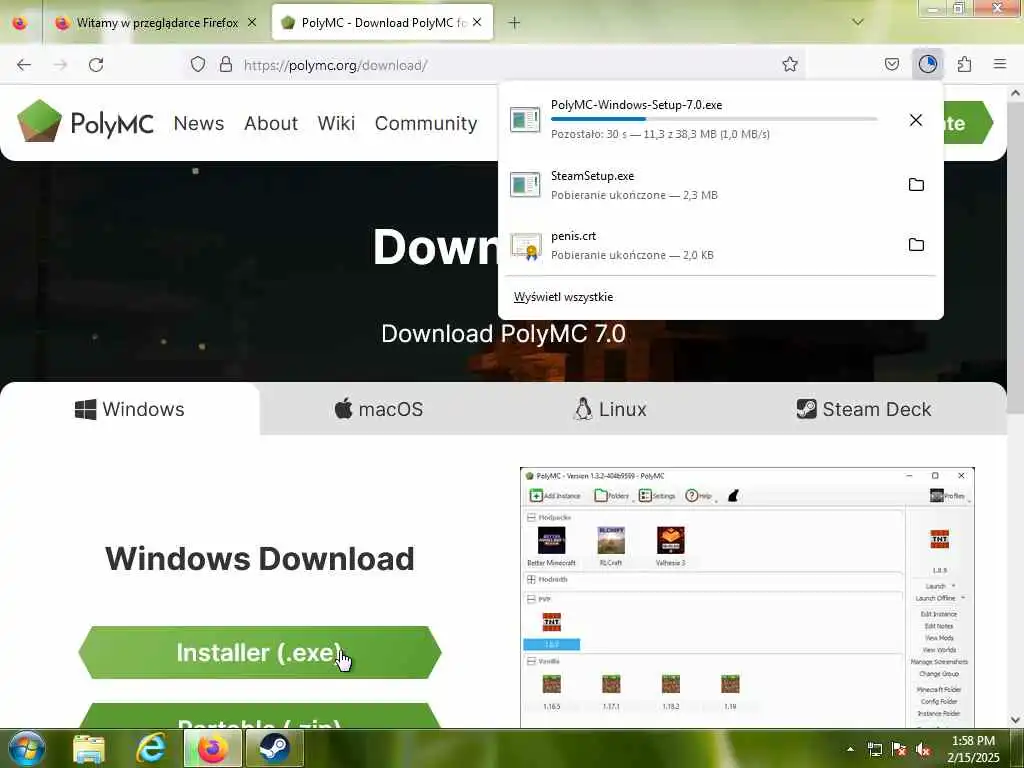
Task: Open the About navigation link
Action: [x=270, y=123]
